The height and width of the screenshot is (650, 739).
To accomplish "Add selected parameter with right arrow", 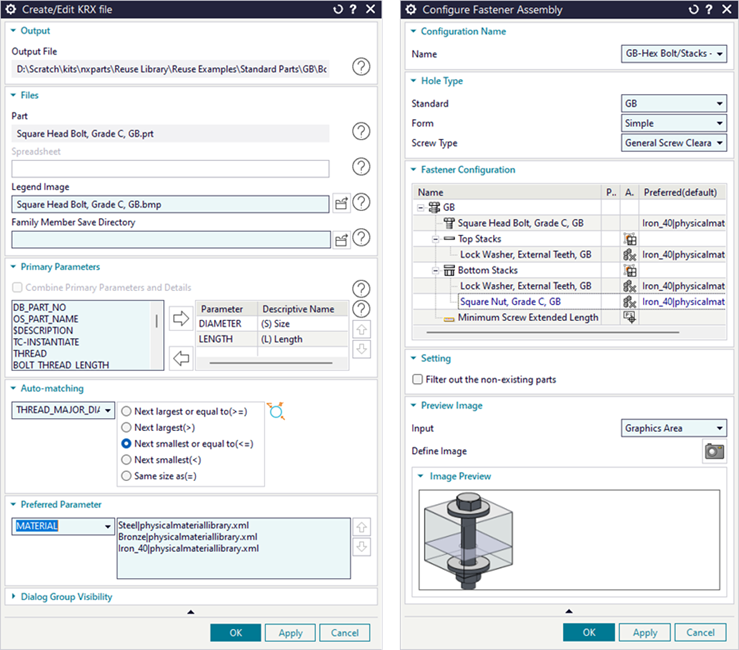I will coord(181,319).
